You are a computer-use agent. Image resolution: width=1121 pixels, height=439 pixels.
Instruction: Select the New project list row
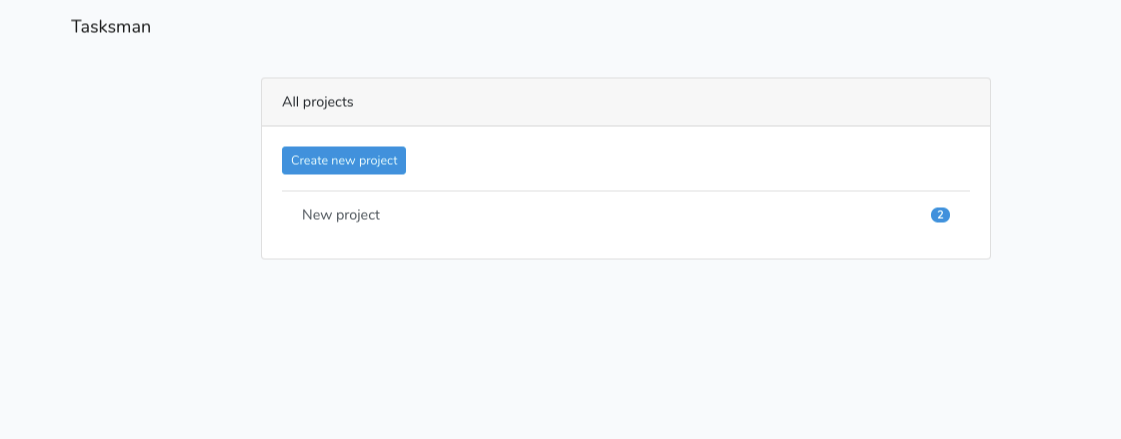point(626,214)
